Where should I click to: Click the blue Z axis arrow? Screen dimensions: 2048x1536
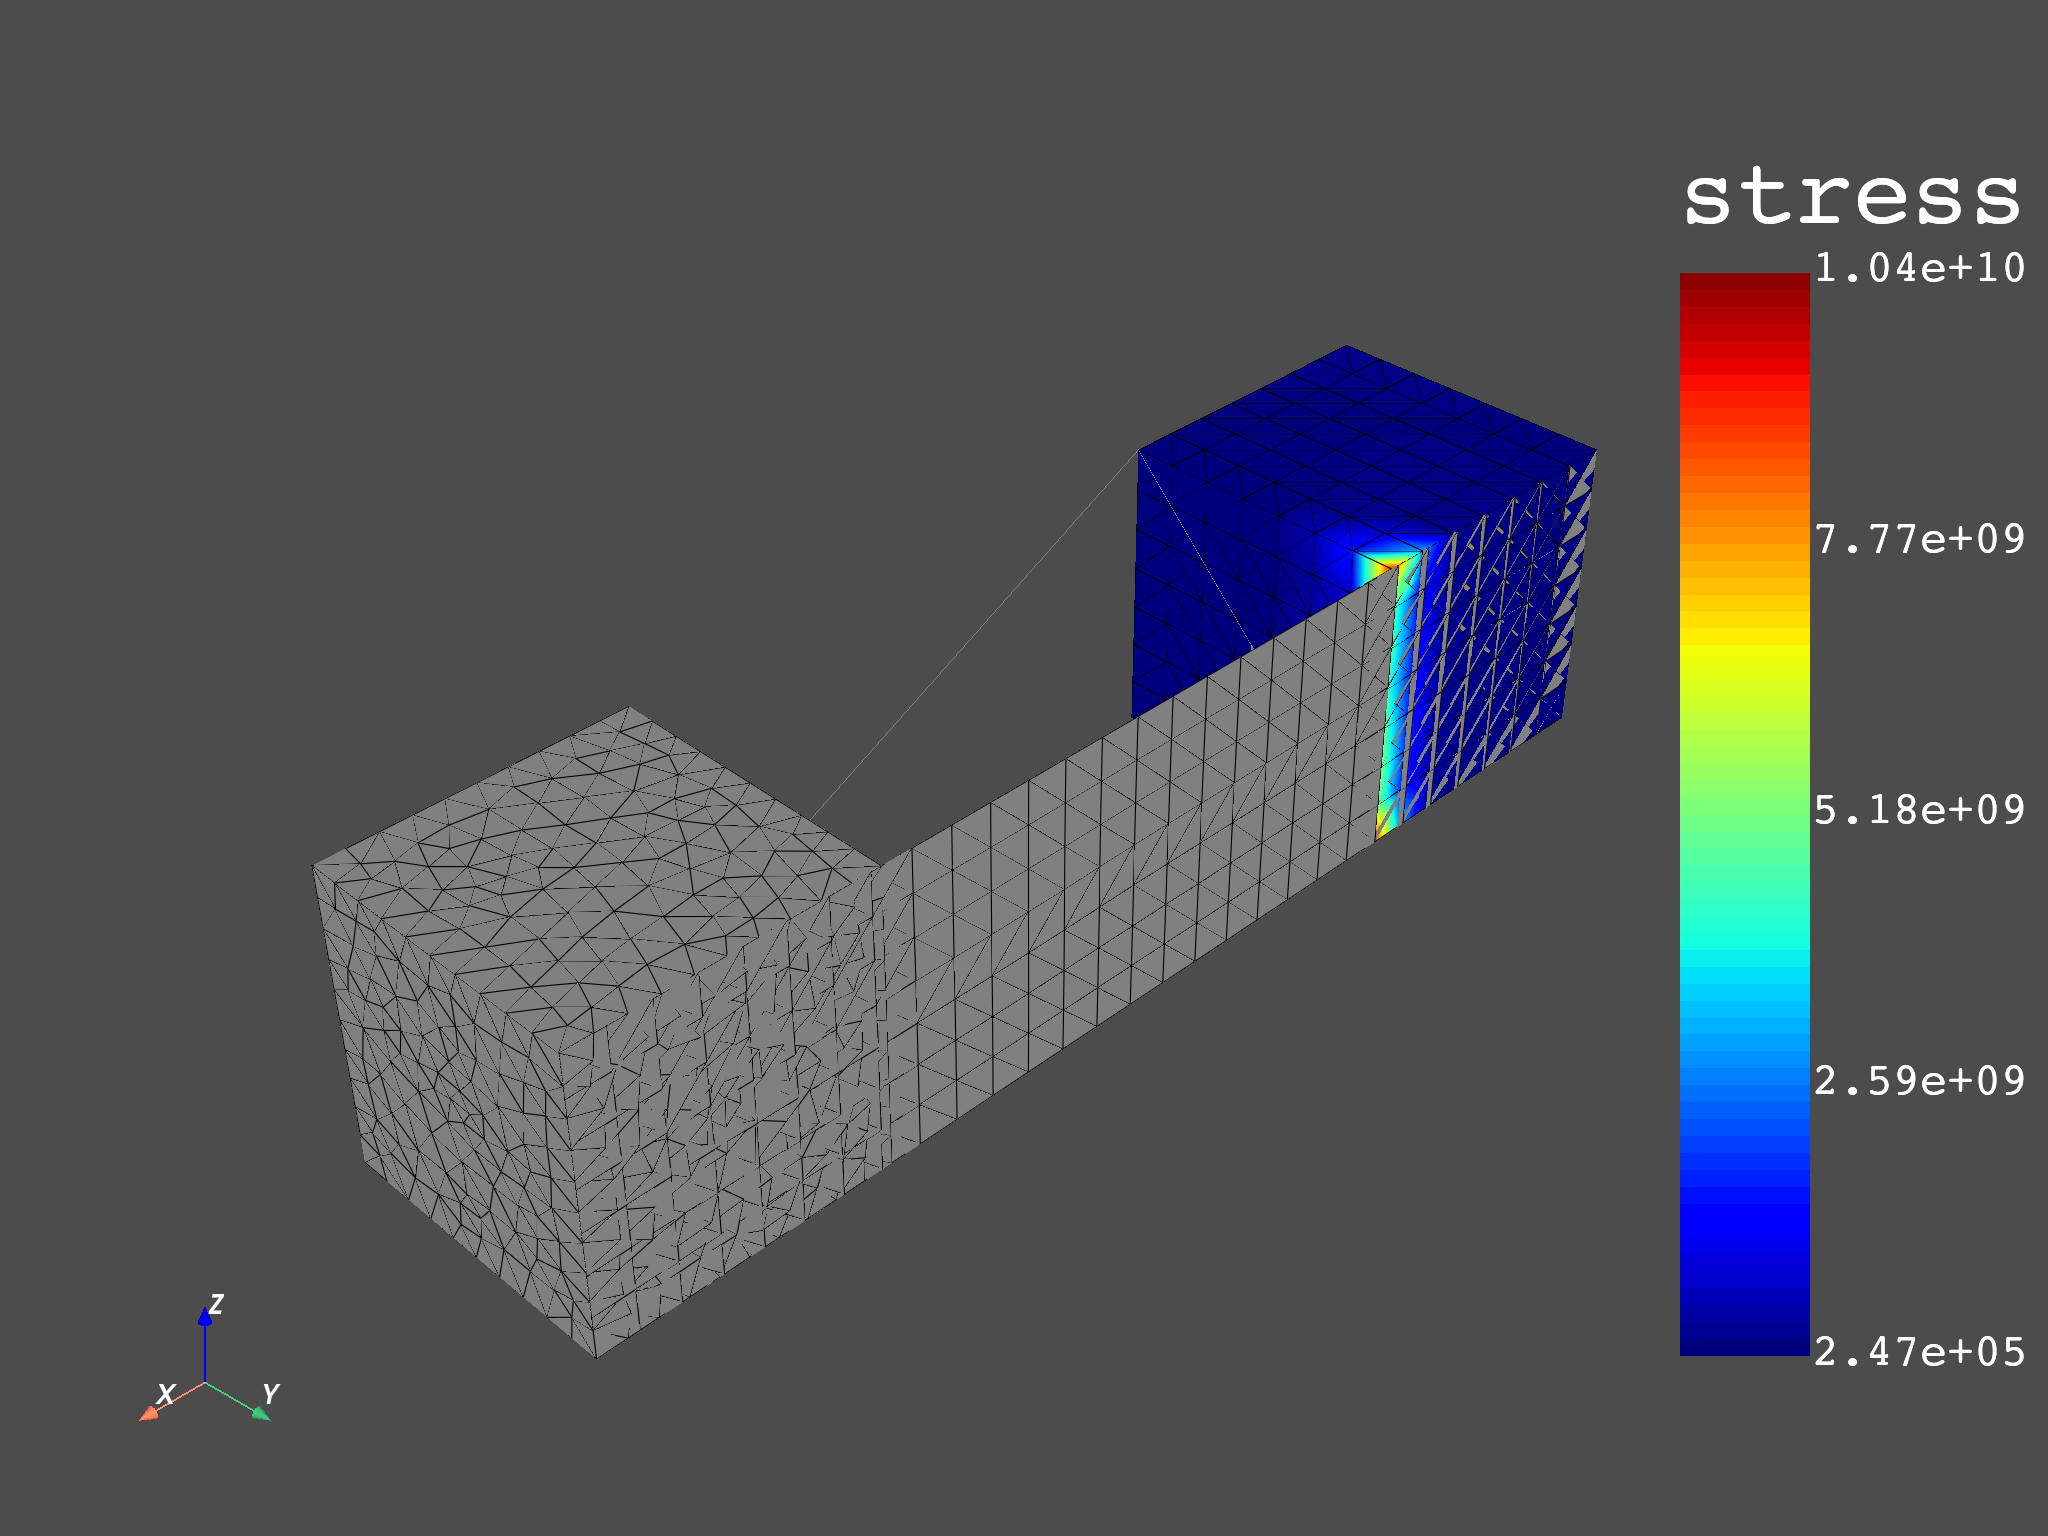pos(205,1343)
